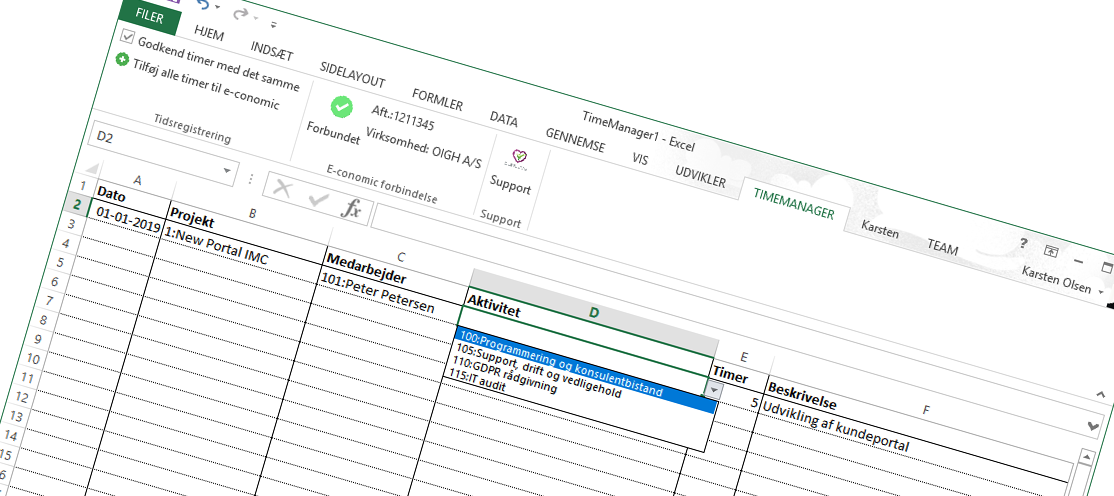Click the Insert Function fx icon
Viewport: 1114px width, 496px height.
[x=350, y=209]
